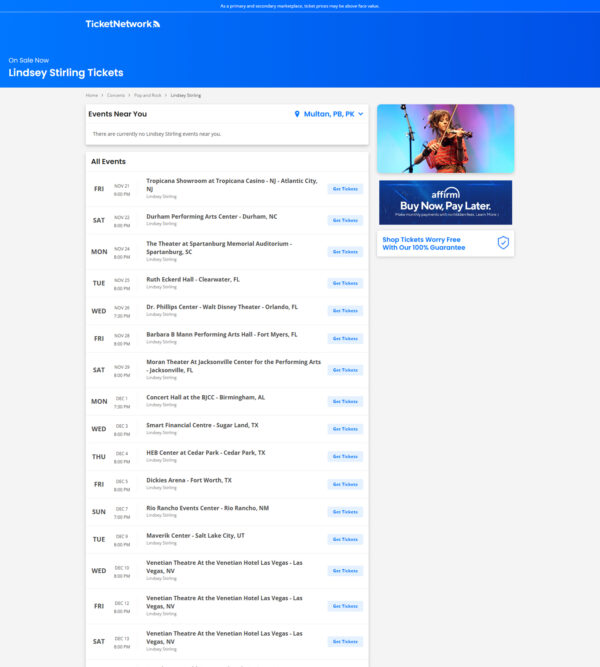Get Tickets for Dickies Arena Fort Worth
The image size is (600, 667).
pyautogui.click(x=345, y=485)
